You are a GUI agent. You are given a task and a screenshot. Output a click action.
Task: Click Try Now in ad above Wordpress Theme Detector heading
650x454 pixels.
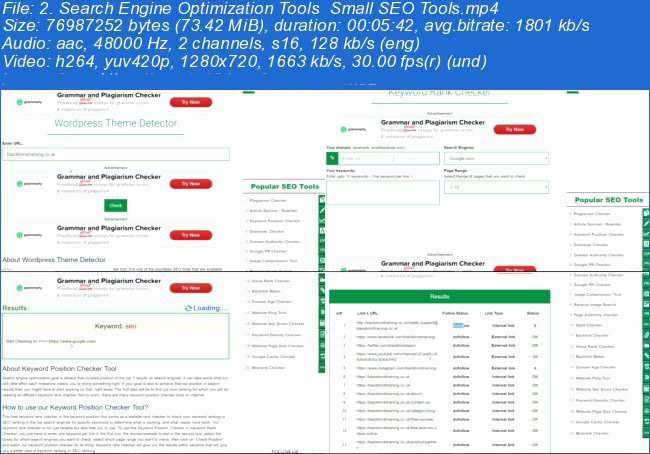[191, 102]
